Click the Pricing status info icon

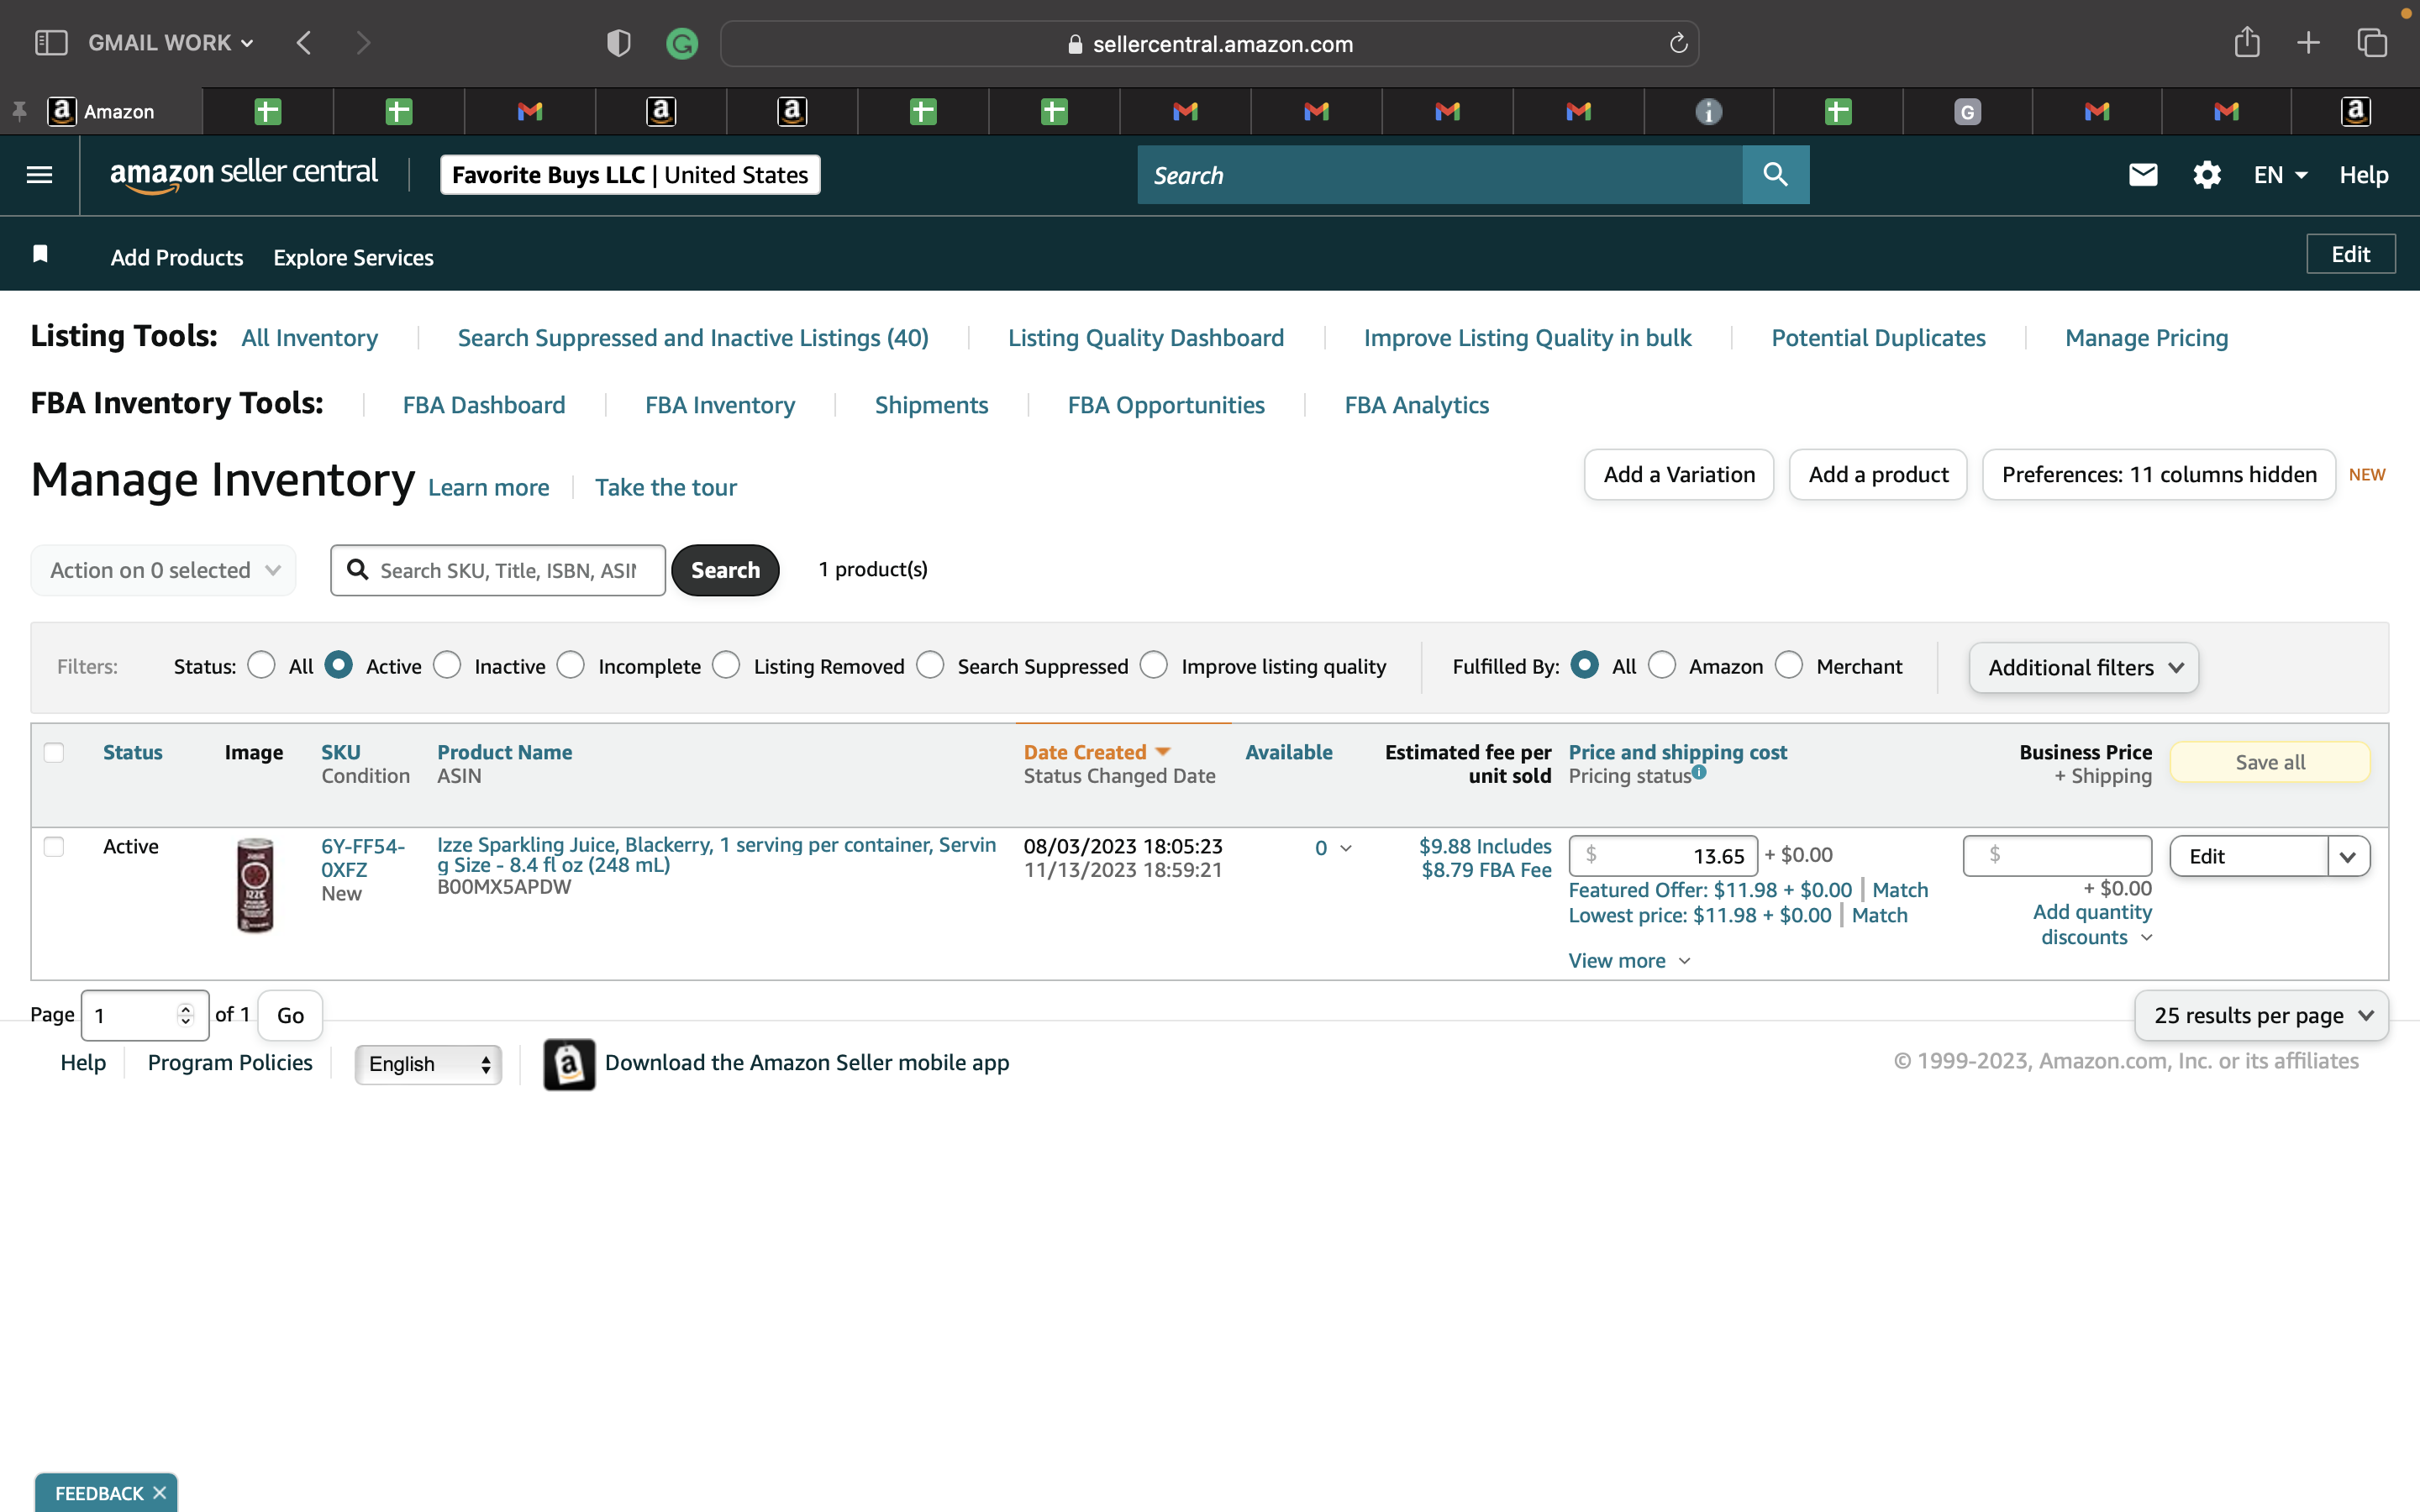(1699, 771)
